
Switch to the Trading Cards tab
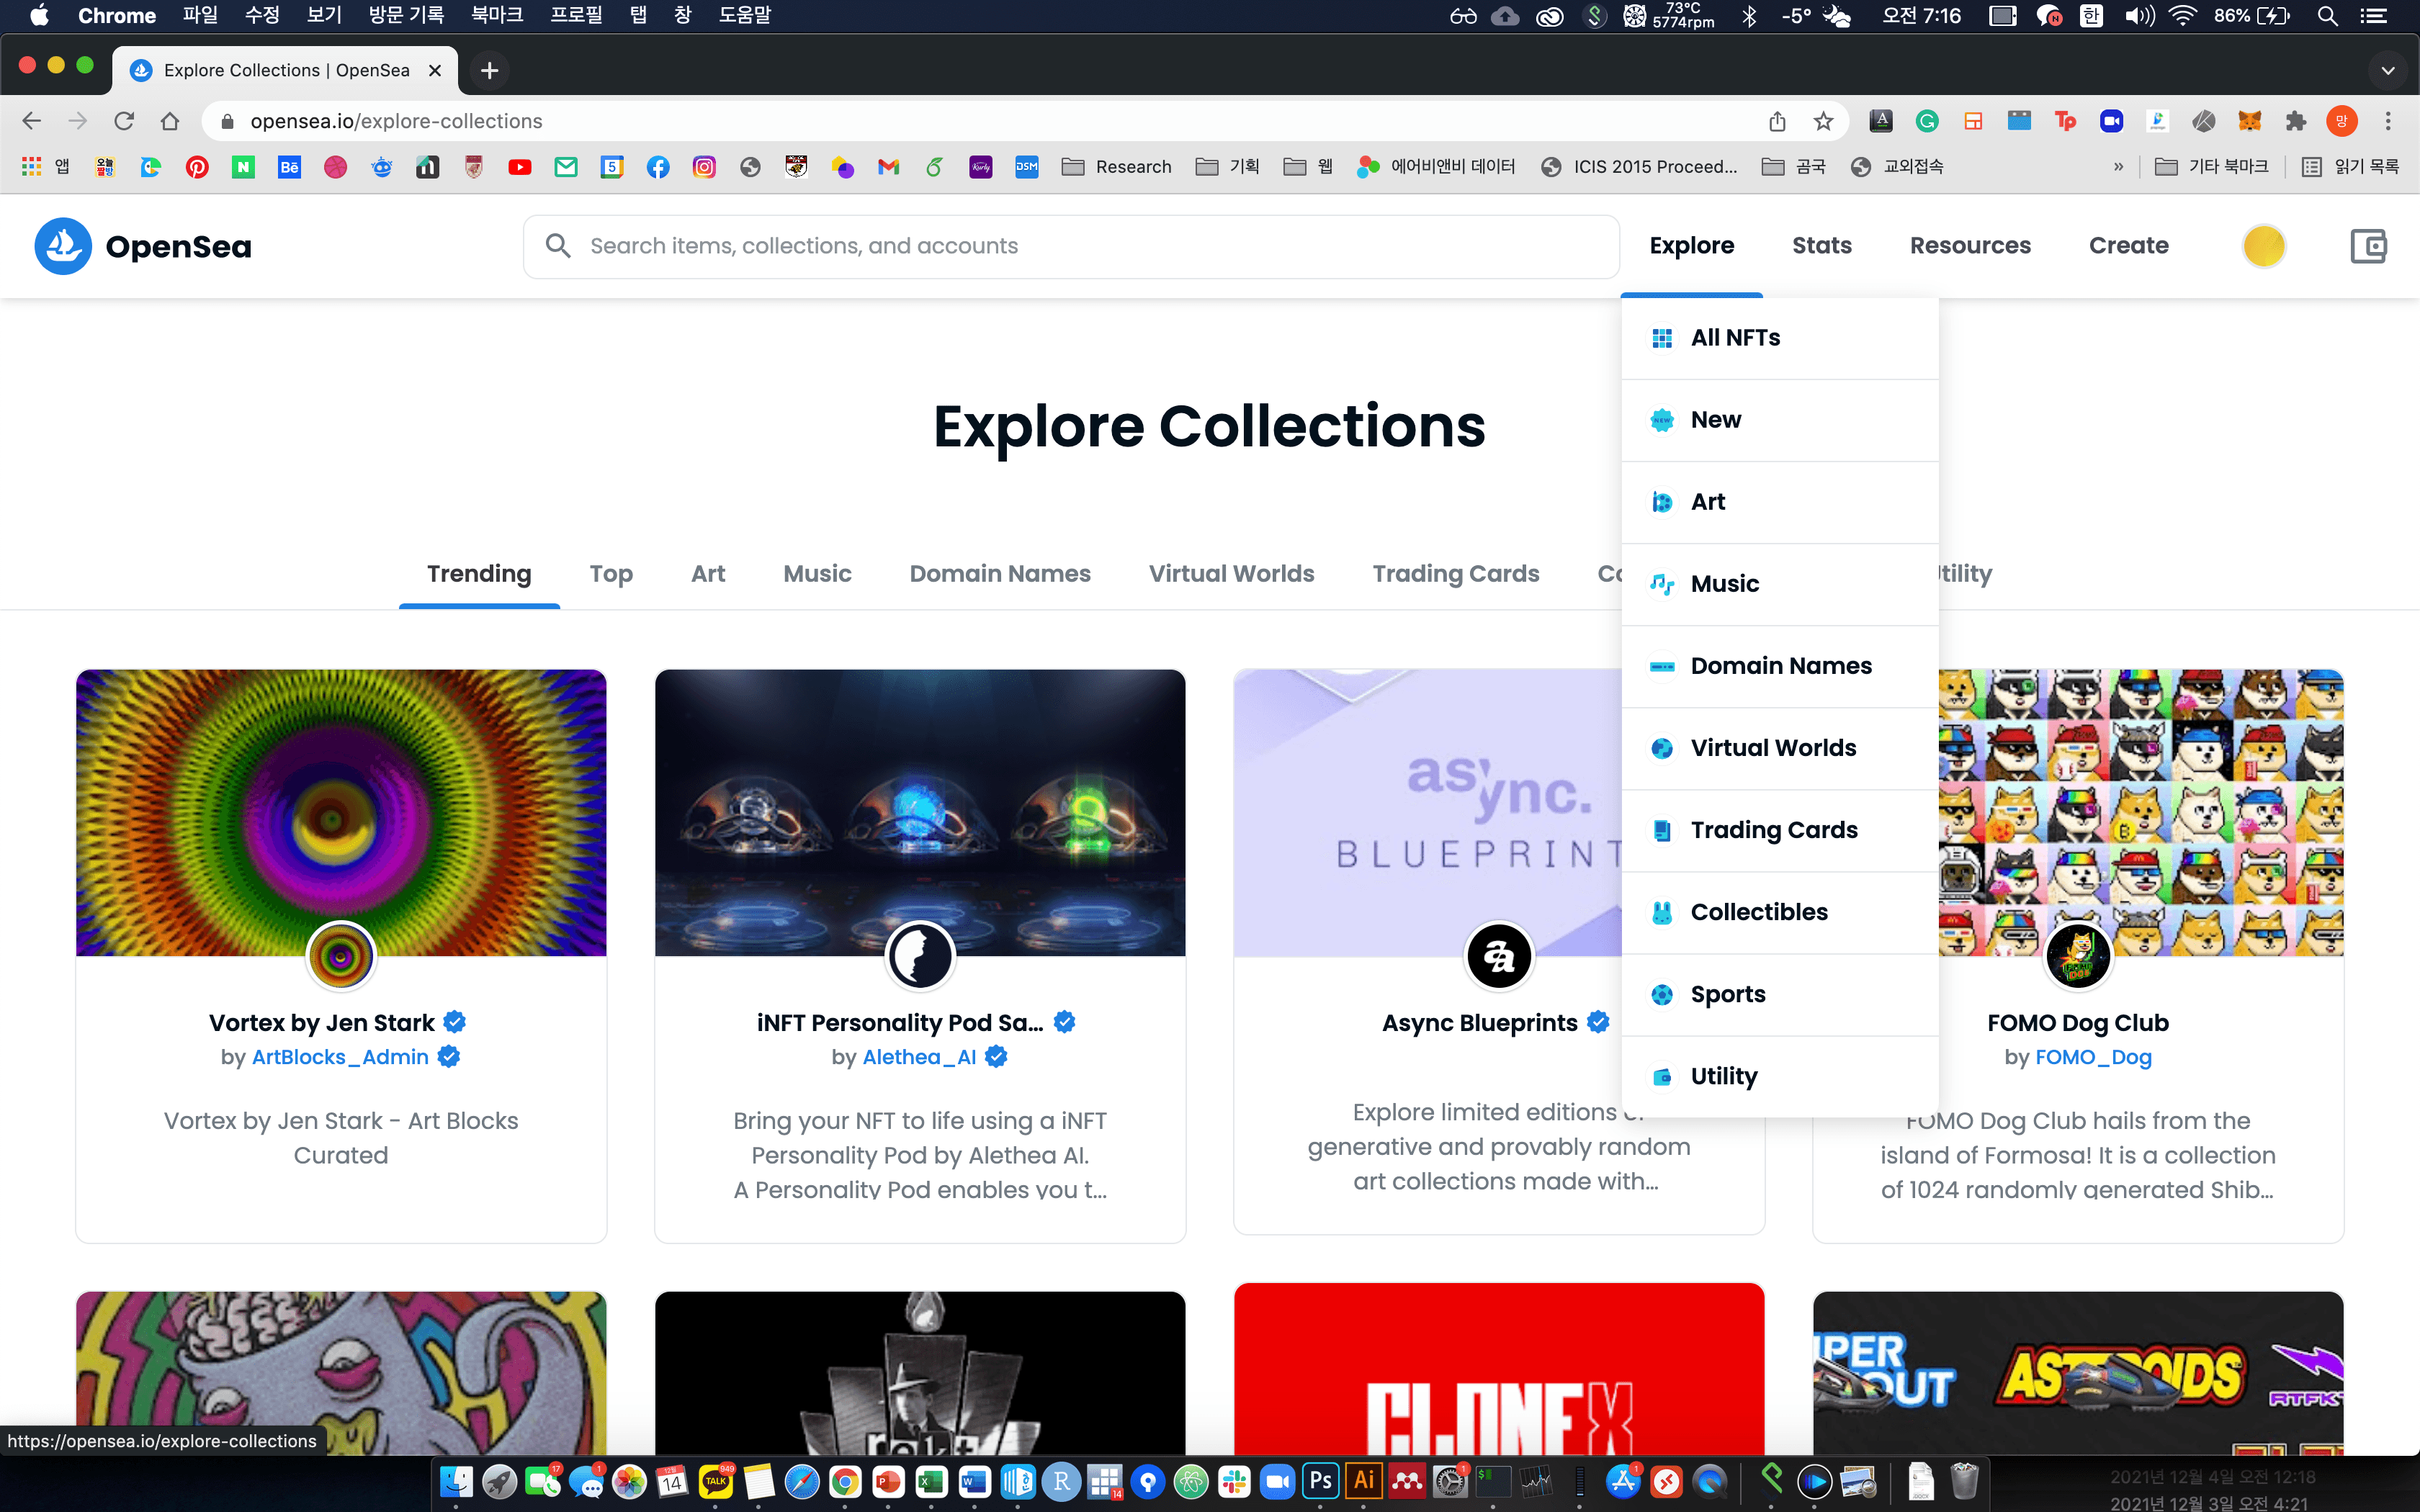[x=1455, y=574]
